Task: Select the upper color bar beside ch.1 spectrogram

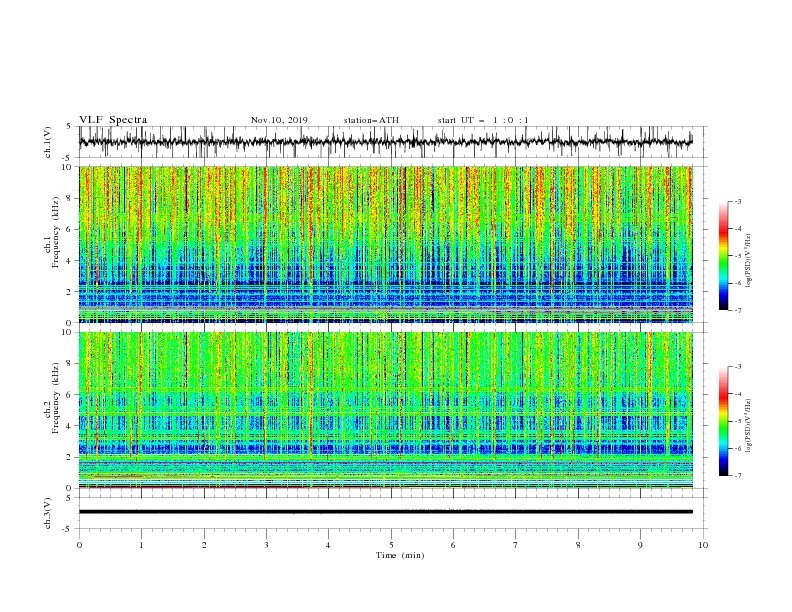Action: click(x=723, y=256)
